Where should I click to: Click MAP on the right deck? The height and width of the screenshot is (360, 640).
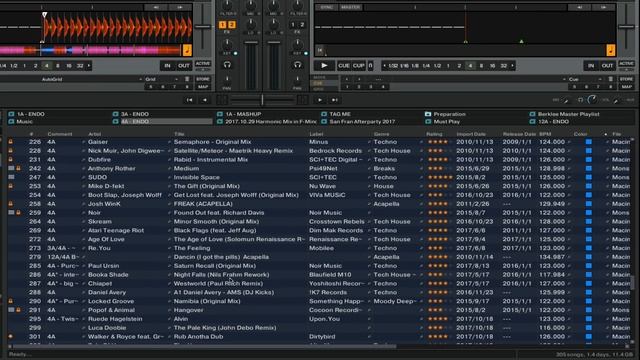627,87
